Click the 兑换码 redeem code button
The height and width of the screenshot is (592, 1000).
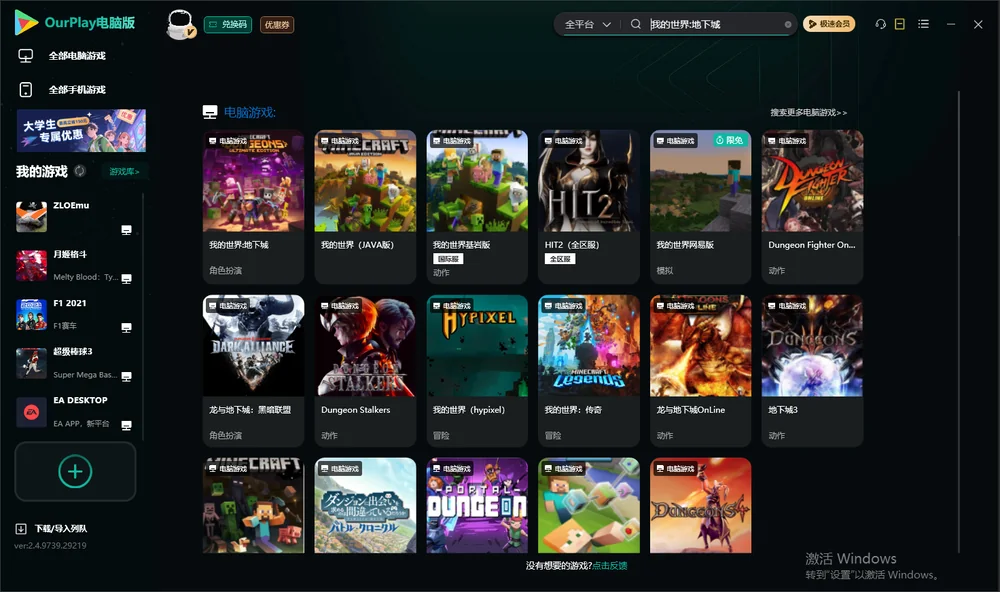click(x=228, y=25)
